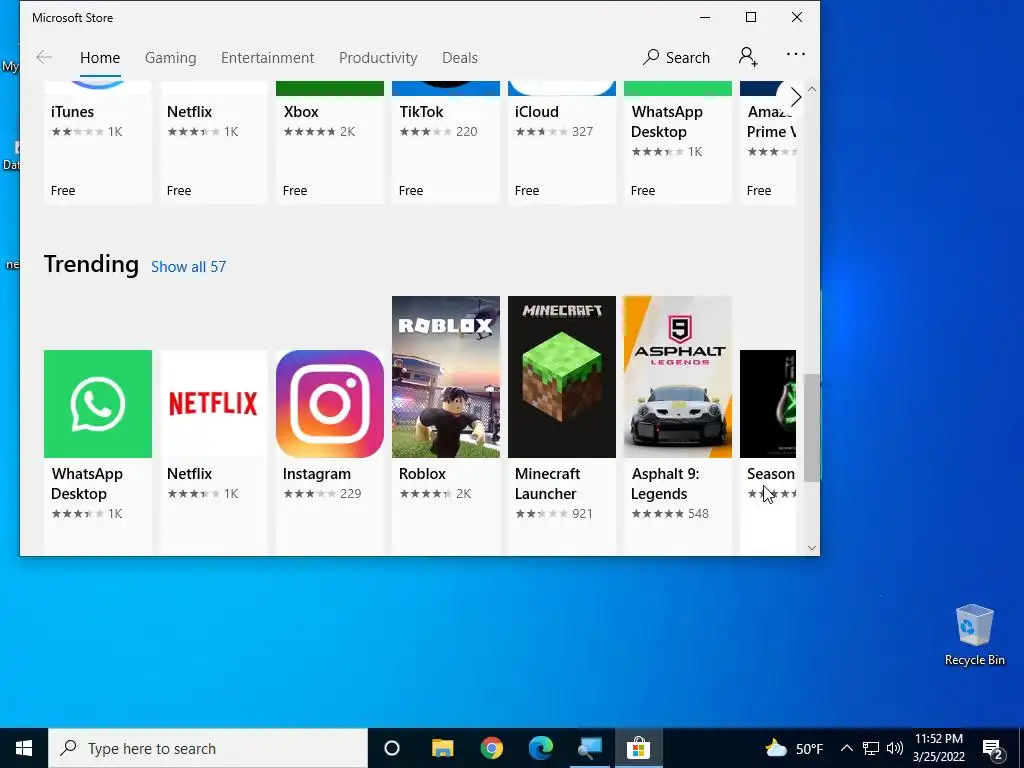
Task: Launch Google Chrome from taskbar
Action: coord(492,748)
